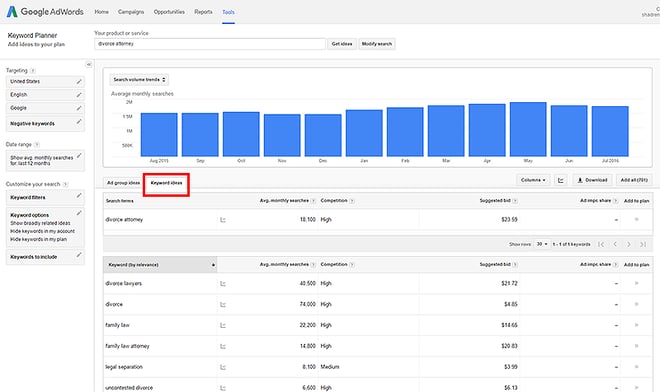This screenshot has width=660, height=392.
Task: Open the Columns dropdown
Action: click(x=533, y=180)
